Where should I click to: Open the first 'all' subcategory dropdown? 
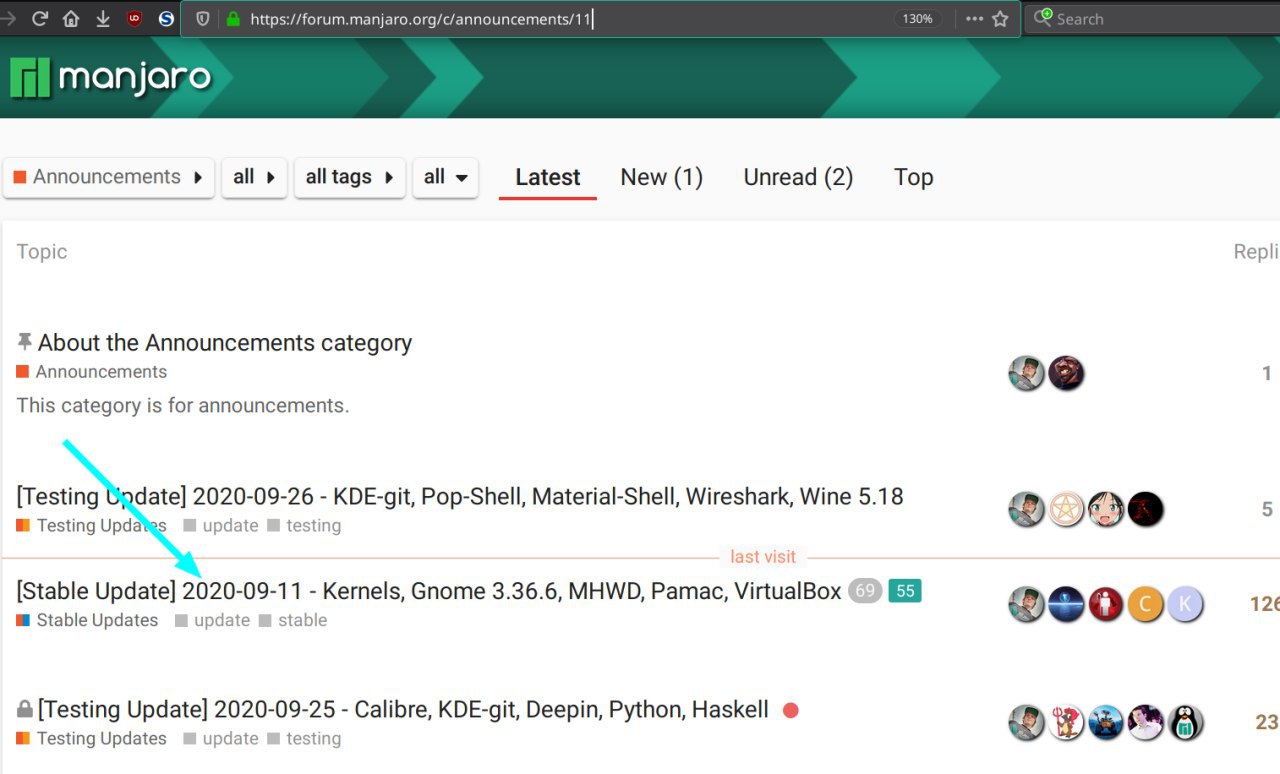click(254, 177)
